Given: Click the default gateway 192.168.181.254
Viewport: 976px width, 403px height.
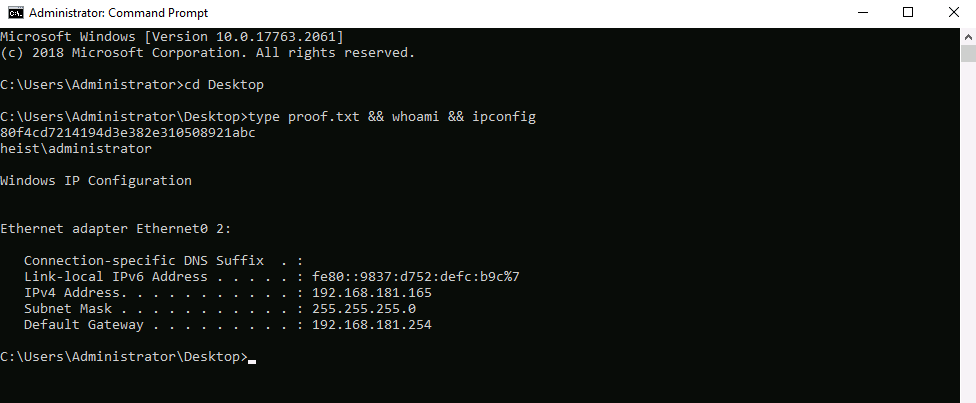Looking at the screenshot, I should click(372, 325).
